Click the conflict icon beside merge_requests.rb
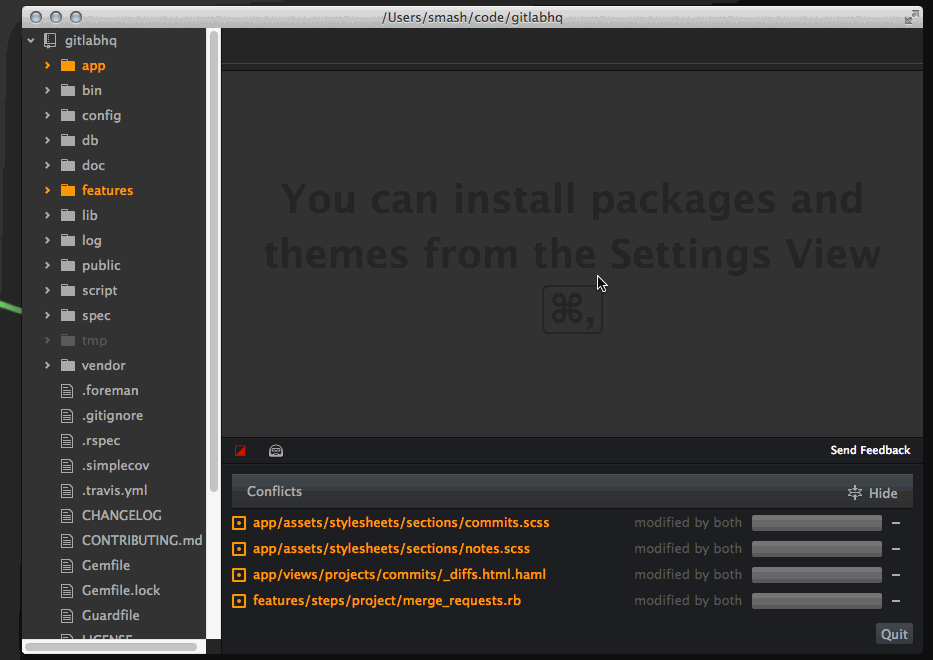Viewport: 933px width, 660px height. point(239,601)
